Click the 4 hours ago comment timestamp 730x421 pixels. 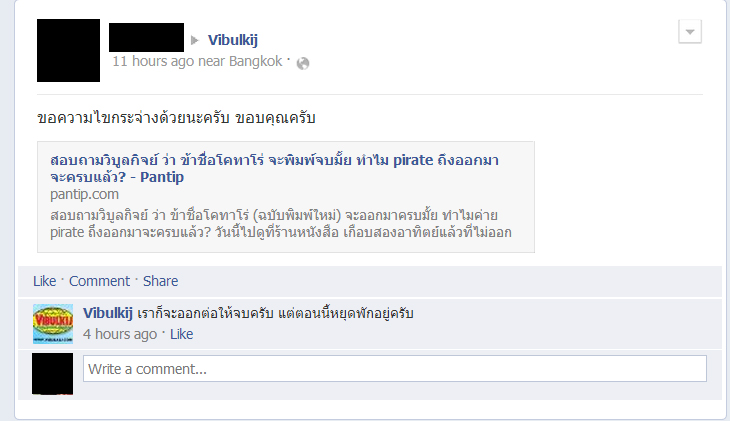click(120, 334)
